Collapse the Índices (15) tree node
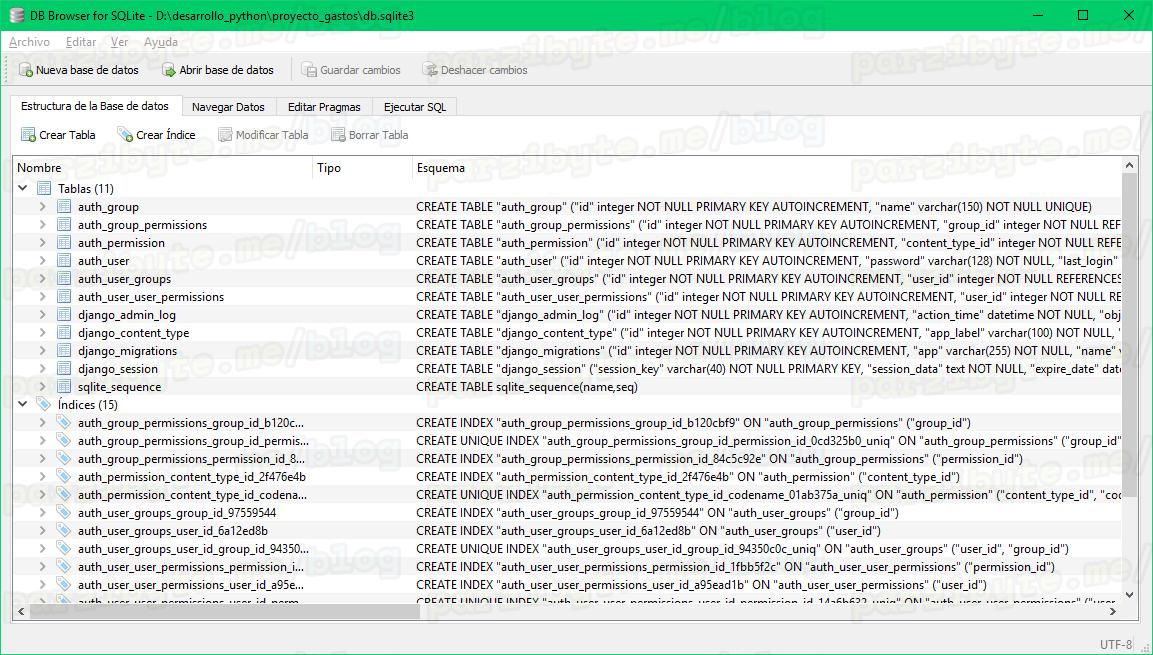This screenshot has width=1153, height=655. 23,405
